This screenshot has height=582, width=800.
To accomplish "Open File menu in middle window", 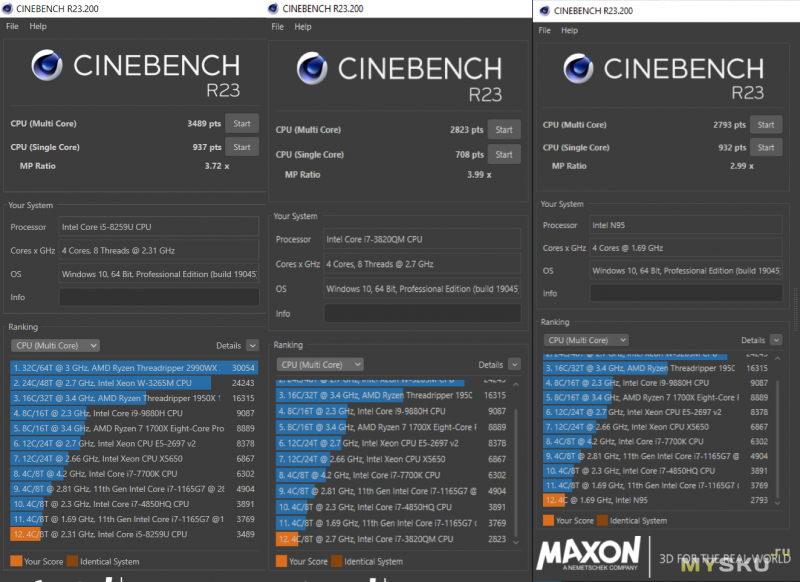I will (x=278, y=27).
